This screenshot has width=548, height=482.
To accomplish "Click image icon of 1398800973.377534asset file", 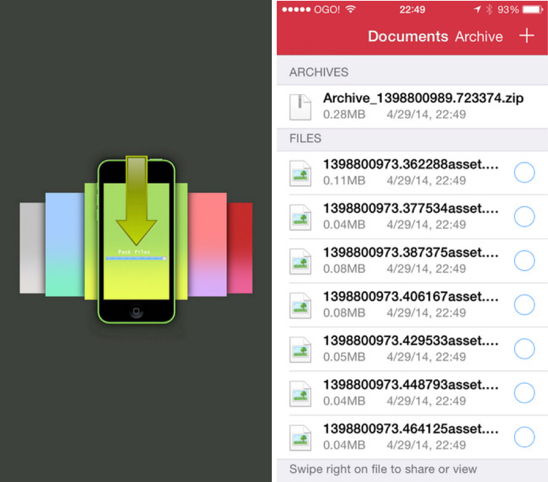I will 300,217.
